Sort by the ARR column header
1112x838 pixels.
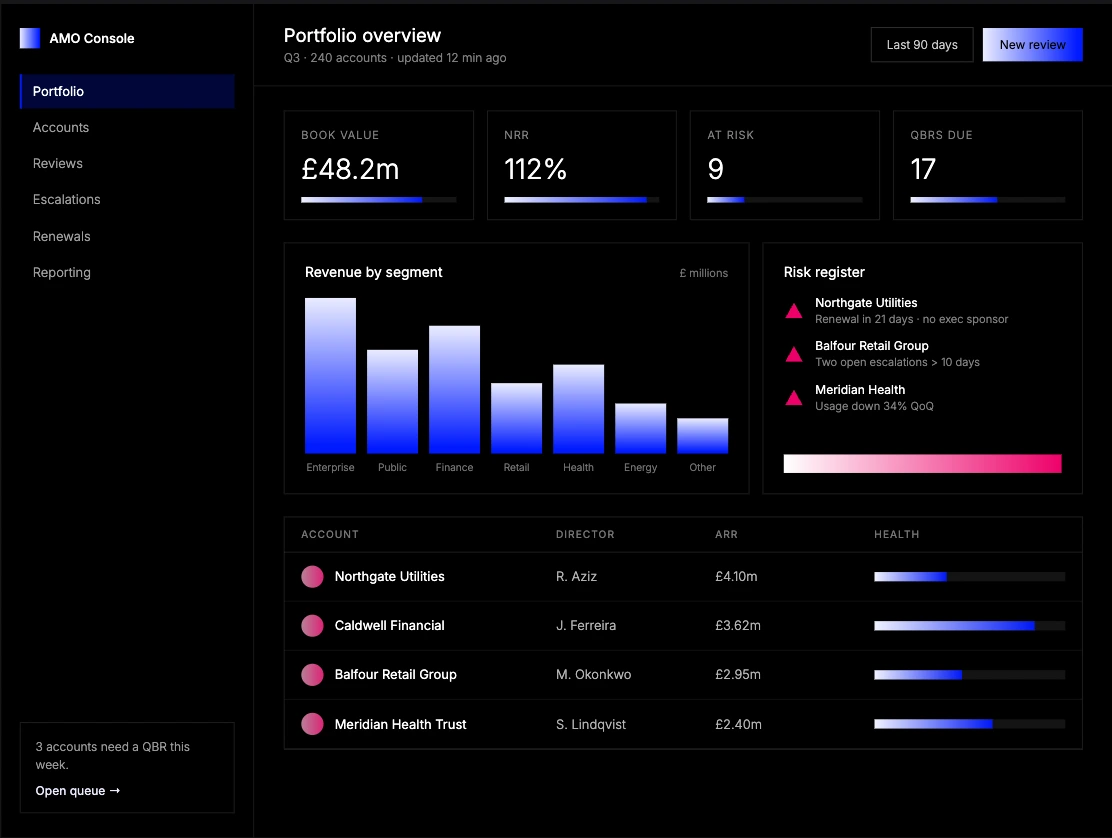click(x=726, y=535)
